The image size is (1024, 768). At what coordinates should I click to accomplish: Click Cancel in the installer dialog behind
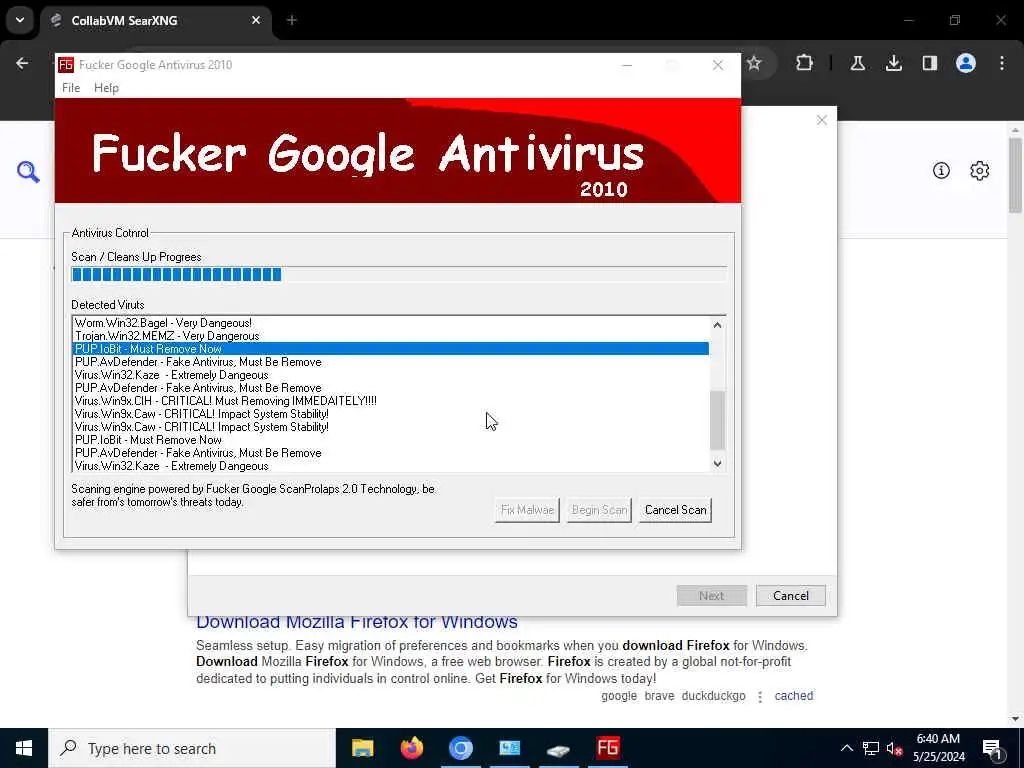point(791,596)
